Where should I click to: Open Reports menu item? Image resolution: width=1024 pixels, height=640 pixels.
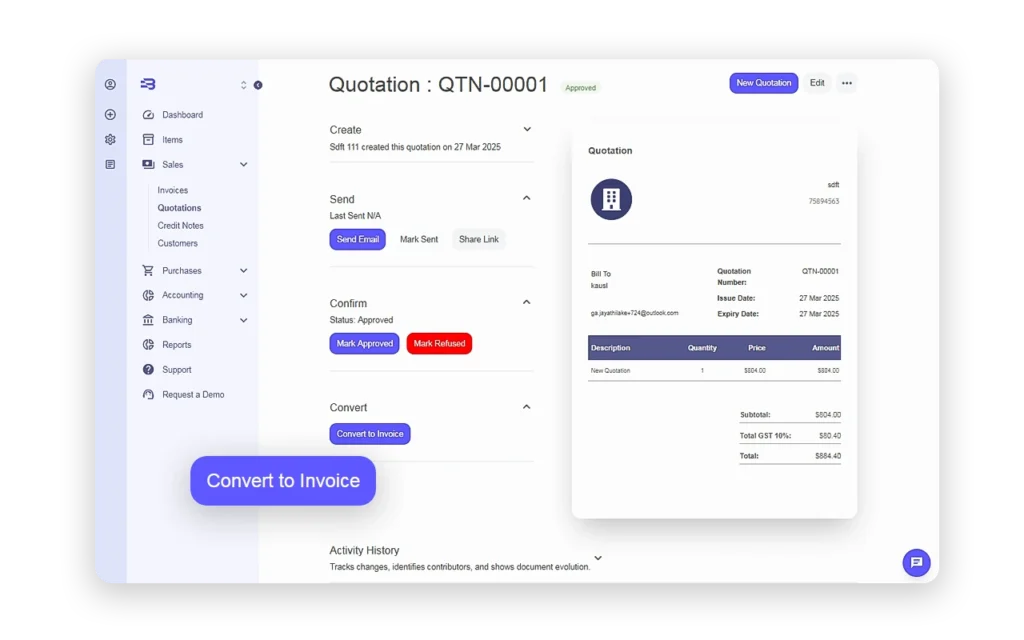(x=177, y=345)
